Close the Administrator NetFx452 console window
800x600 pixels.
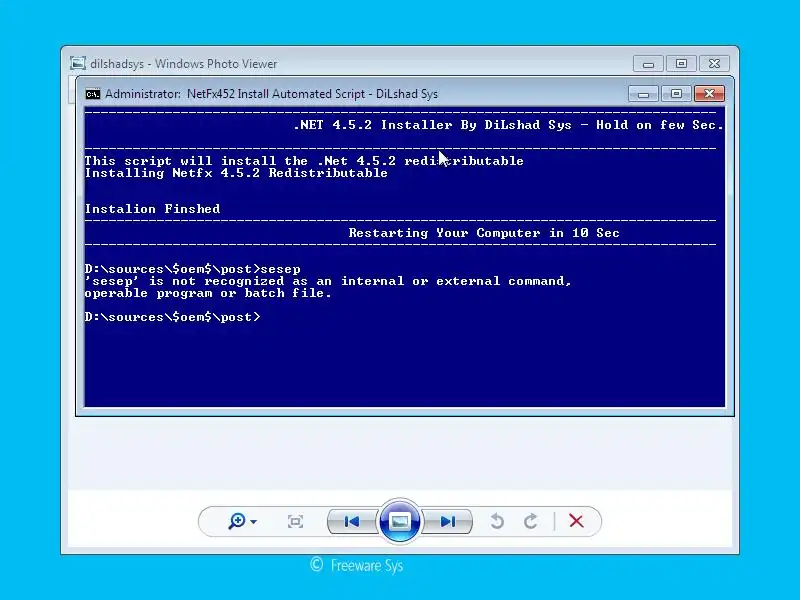(x=709, y=94)
